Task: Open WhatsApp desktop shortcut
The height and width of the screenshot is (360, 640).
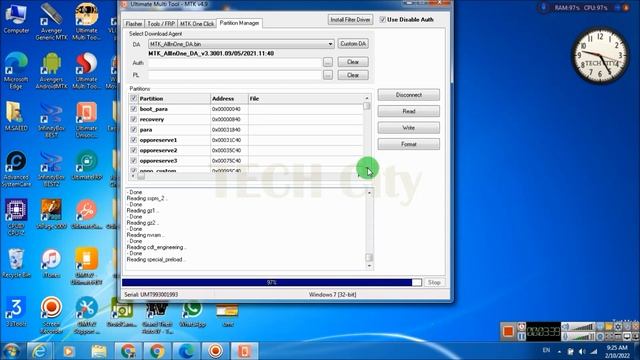Action: [191, 313]
